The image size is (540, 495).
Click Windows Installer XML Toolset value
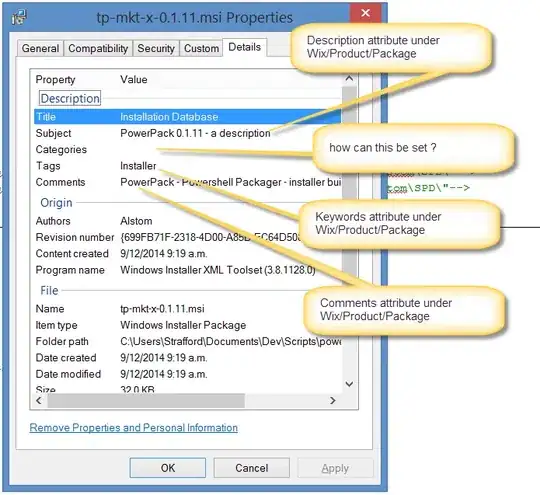point(218,270)
